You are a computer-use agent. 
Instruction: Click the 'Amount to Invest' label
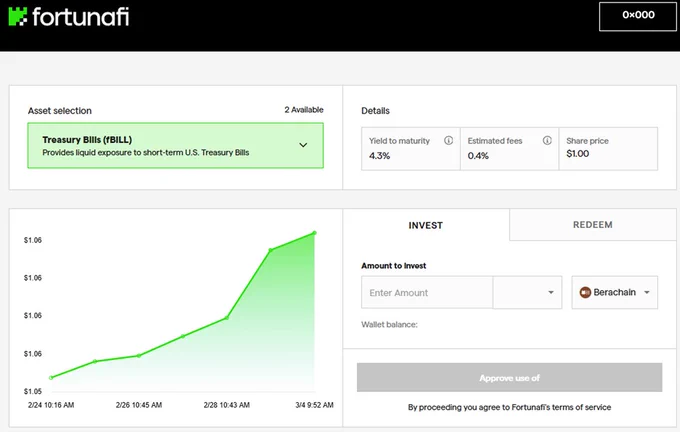point(393,265)
